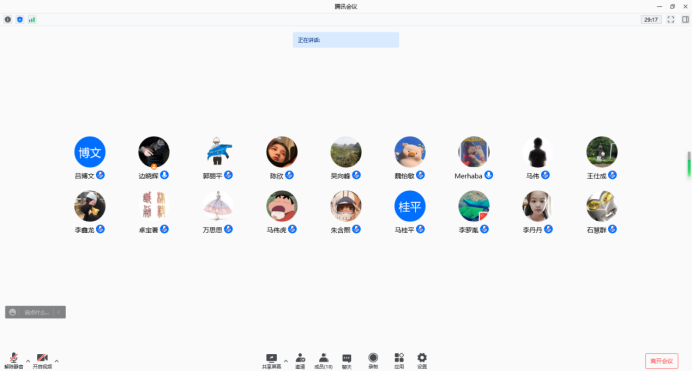Image resolution: width=693 pixels, height=371 pixels.
Task: Open the members list
Action: 324,361
